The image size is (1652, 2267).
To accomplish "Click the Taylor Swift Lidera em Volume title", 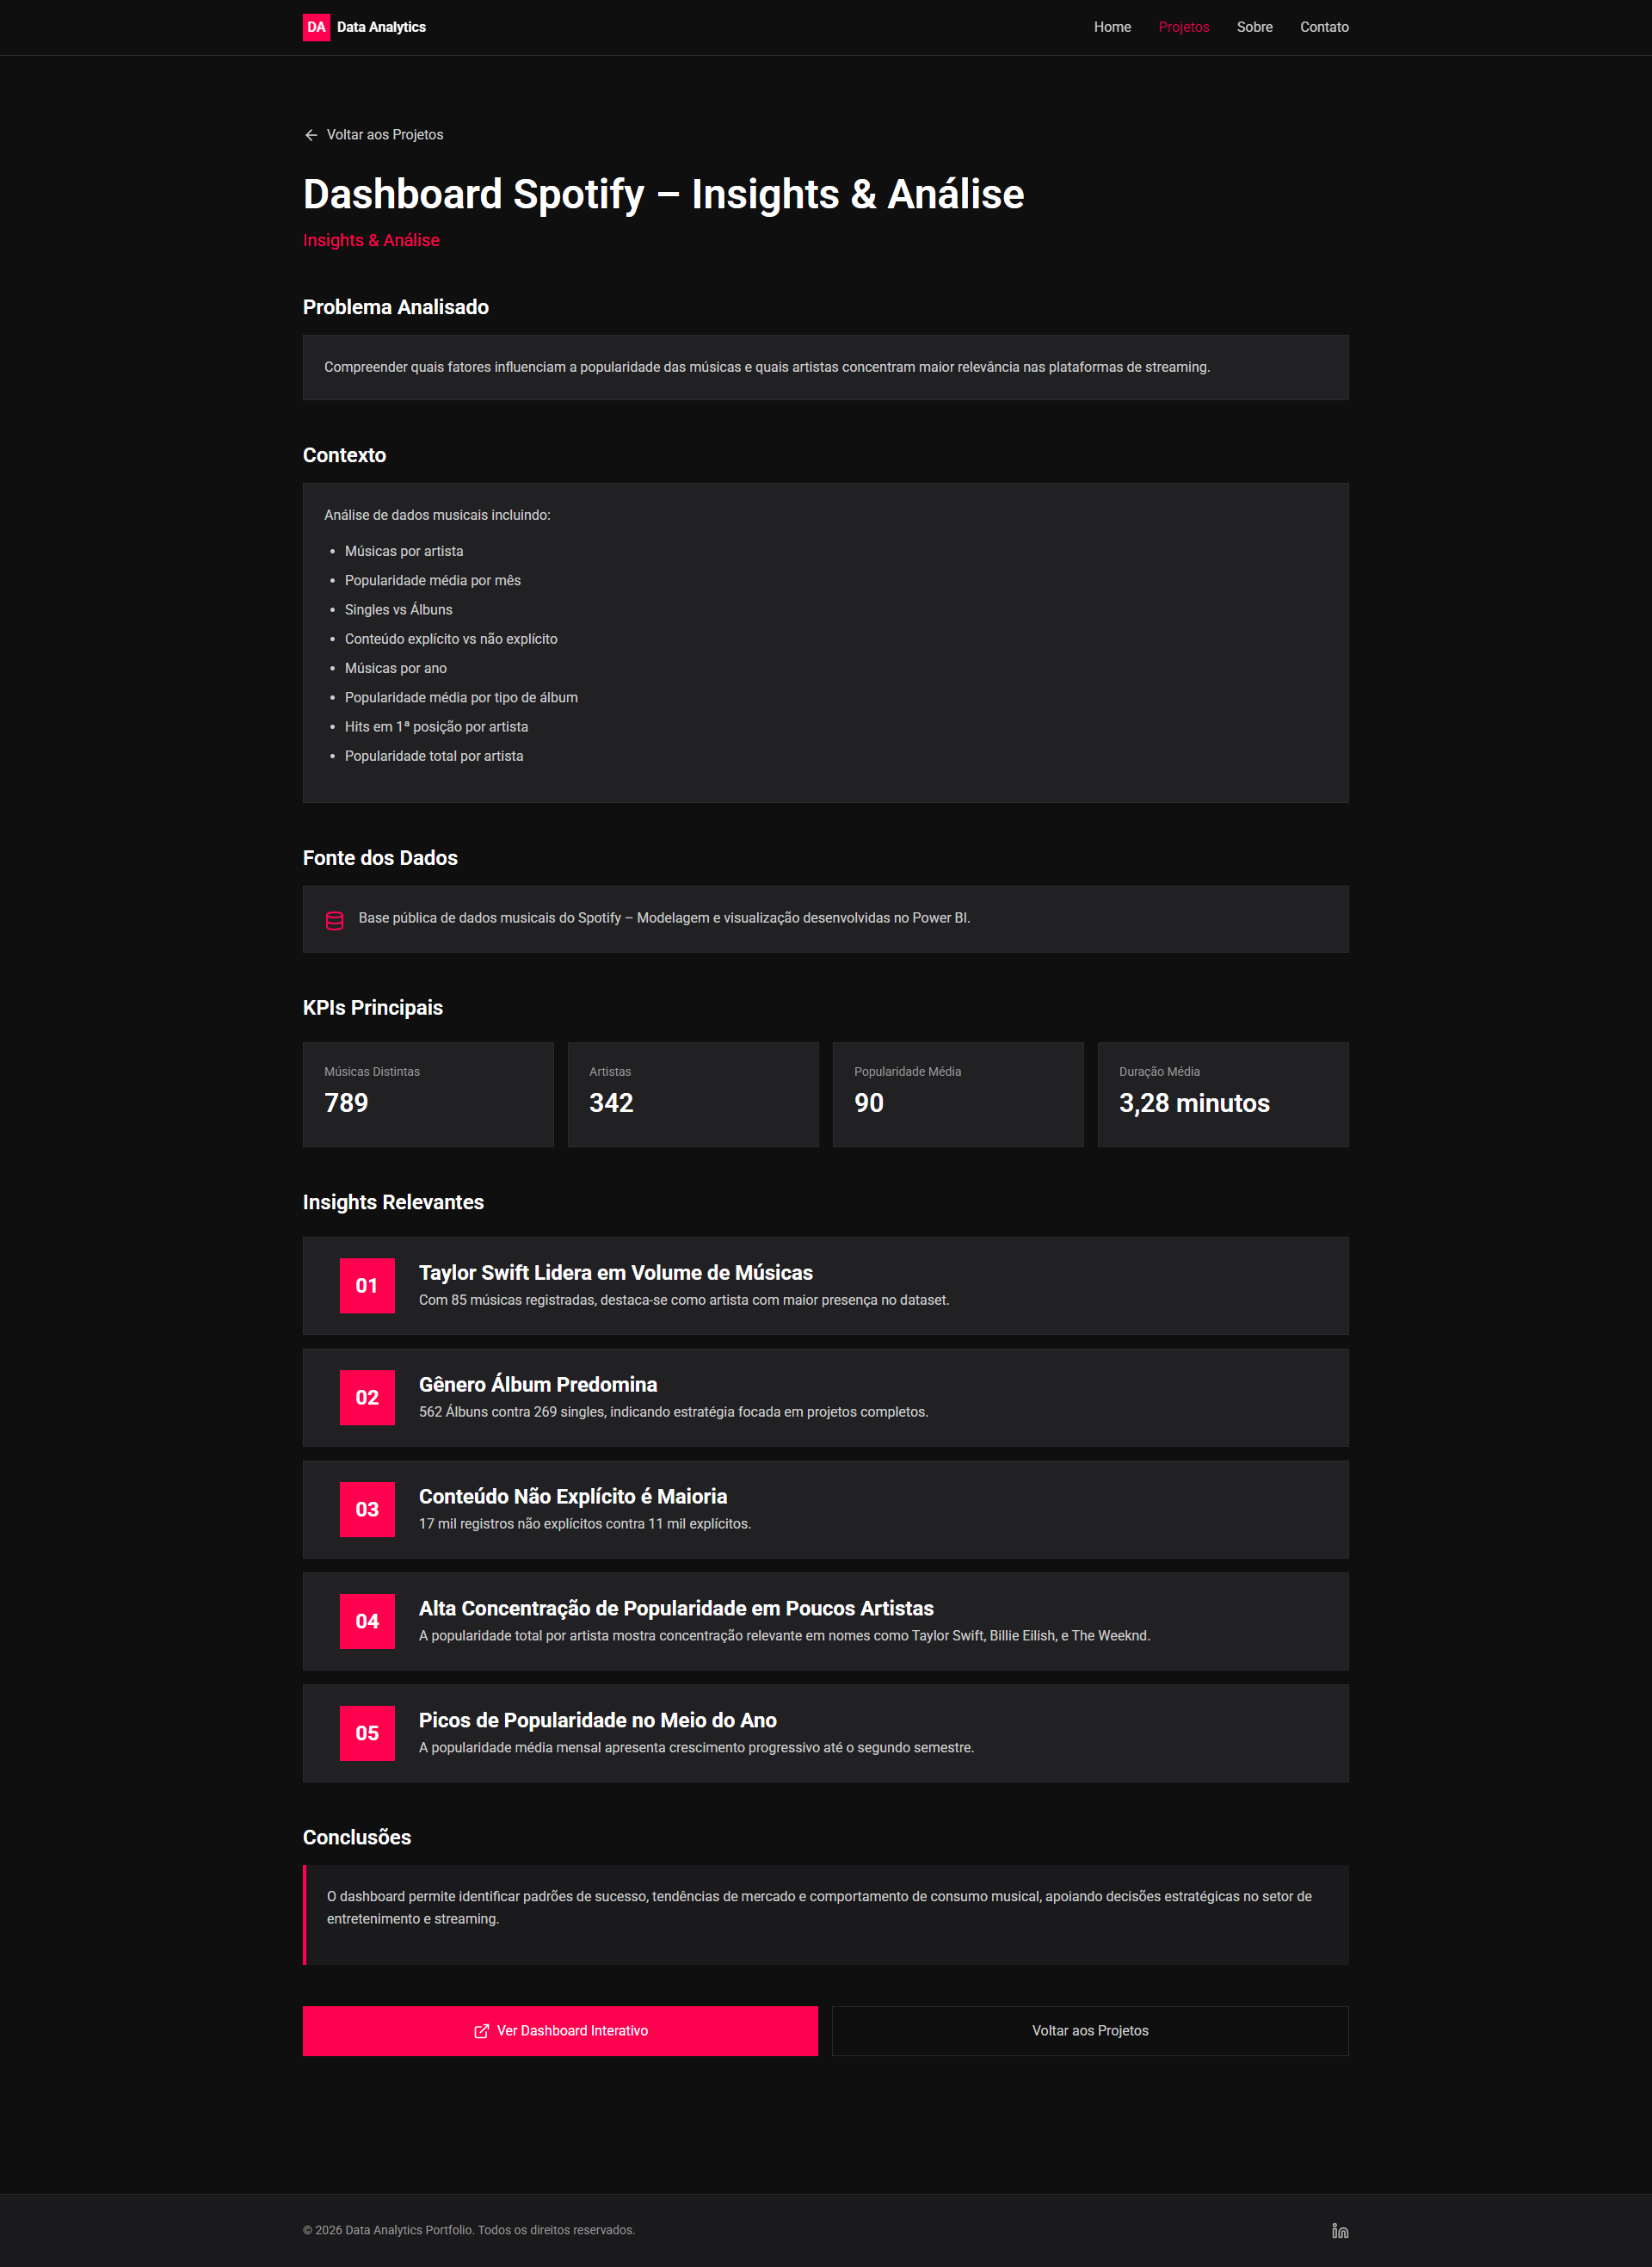I will [616, 1273].
